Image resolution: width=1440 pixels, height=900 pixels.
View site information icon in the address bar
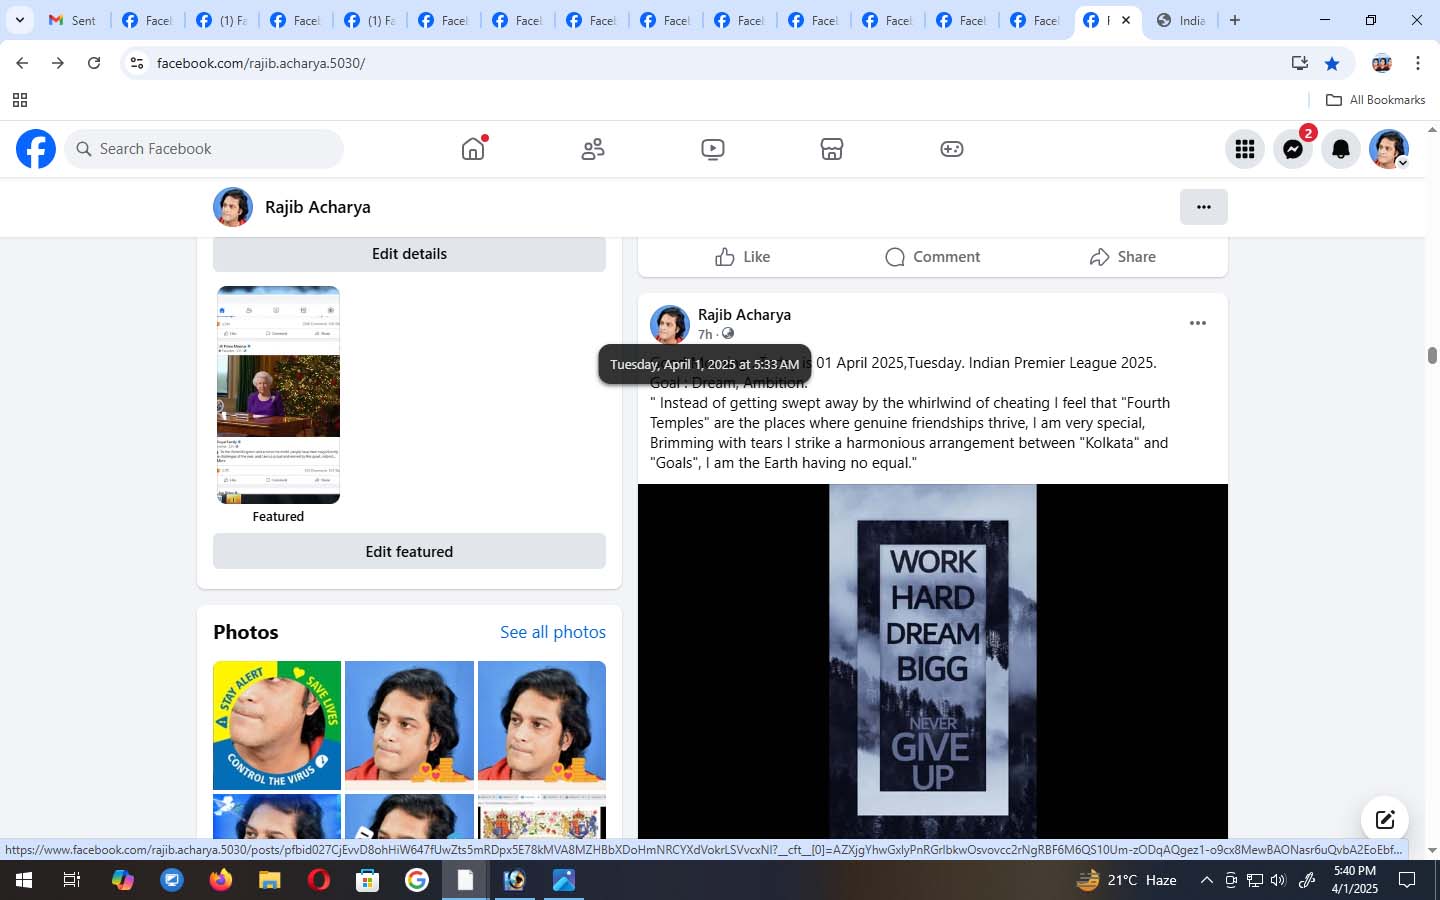[137, 63]
